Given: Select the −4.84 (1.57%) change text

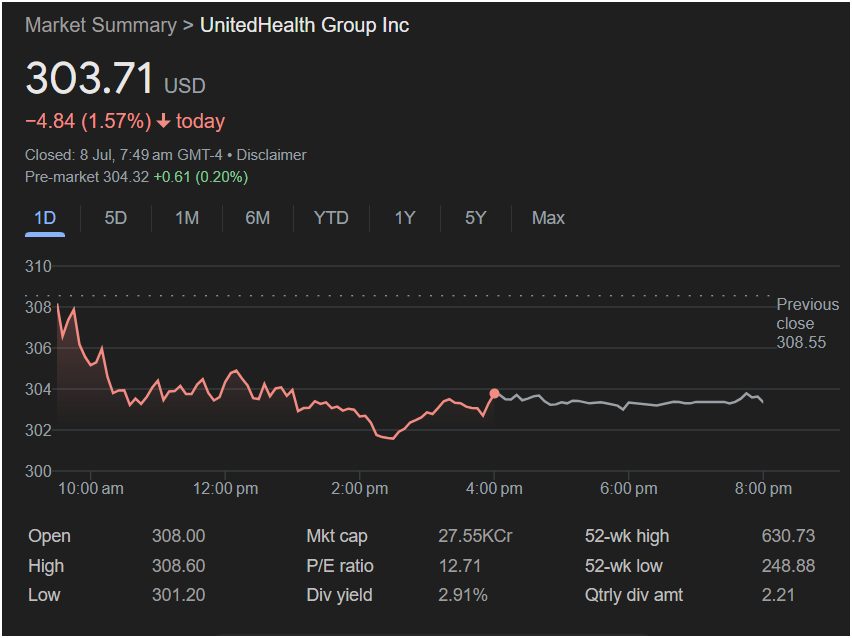Looking at the screenshot, I should click(x=88, y=121).
